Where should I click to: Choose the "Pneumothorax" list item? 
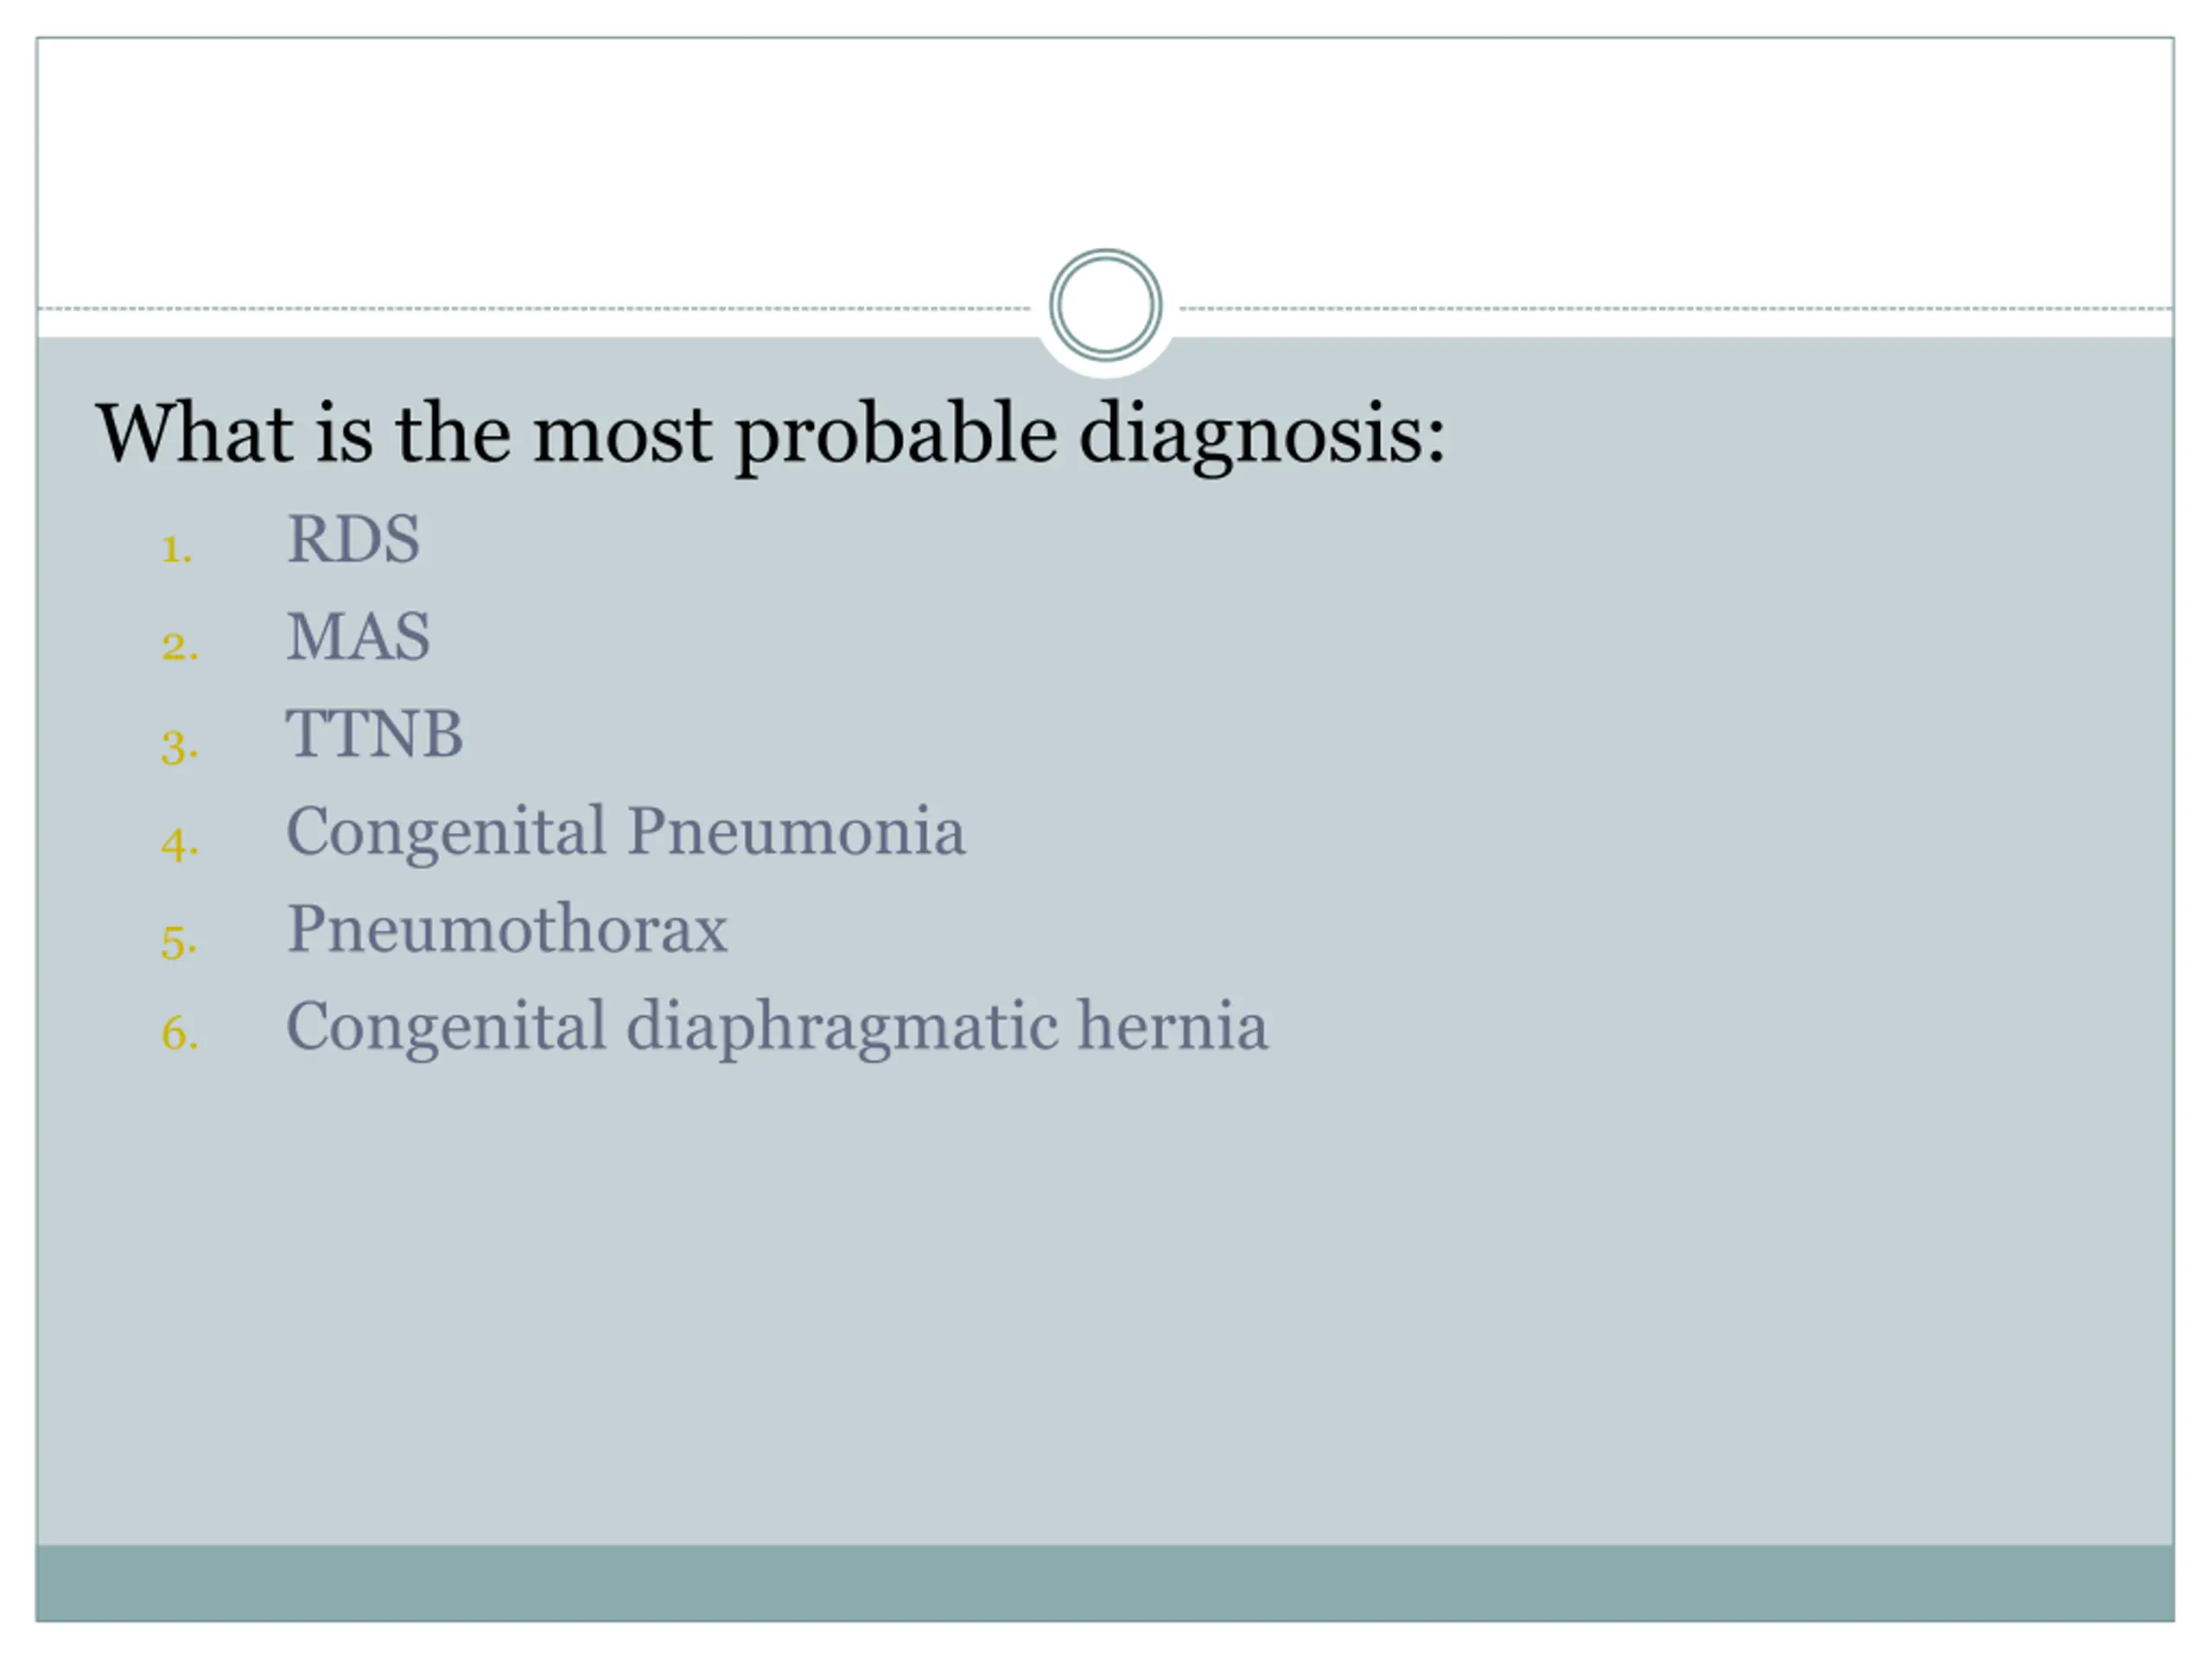(507, 929)
